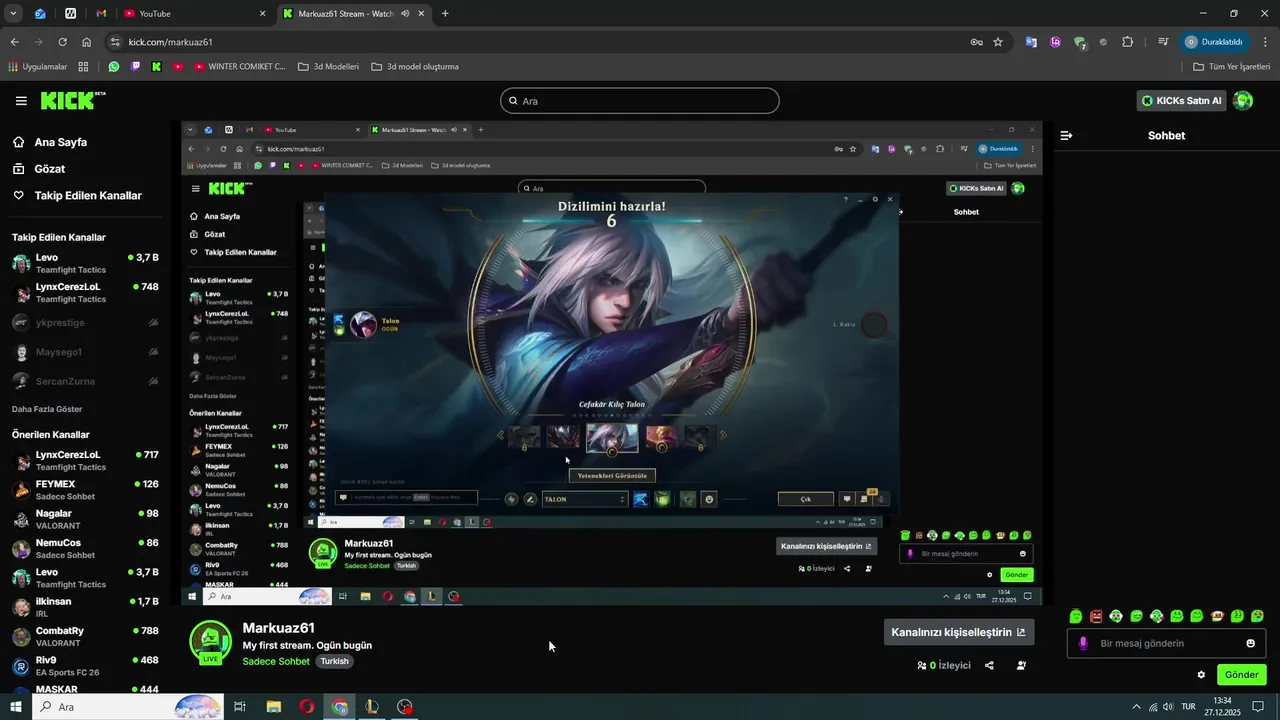
Task: Switch to the YouTube tab
Action: 194,14
